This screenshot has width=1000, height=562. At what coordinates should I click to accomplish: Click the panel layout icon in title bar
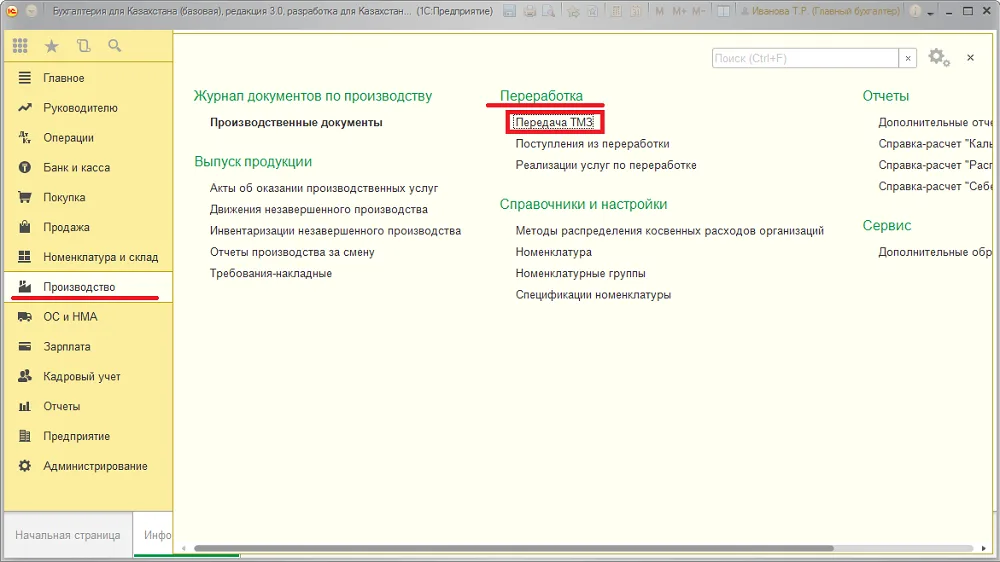723,11
